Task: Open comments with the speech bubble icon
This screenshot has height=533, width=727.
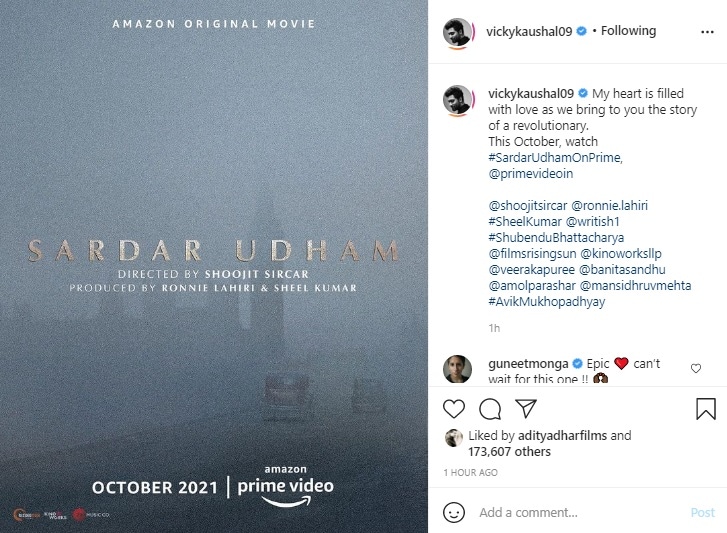Action: 490,409
